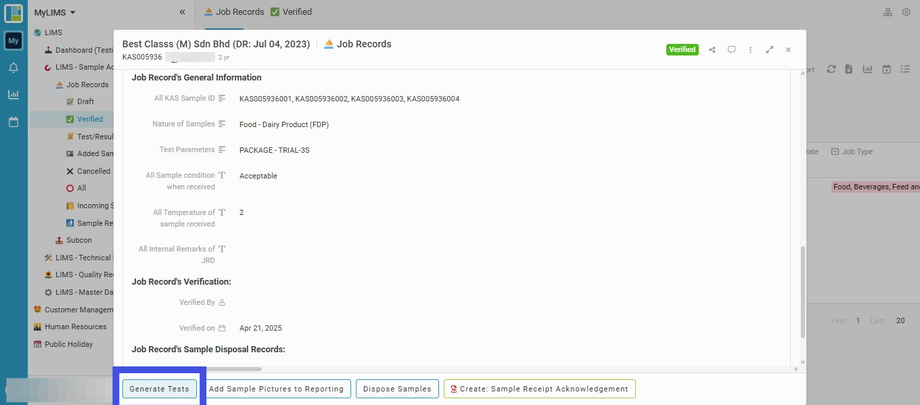Open LIMS - Technical in sidebar
The image size is (920, 405).
click(x=79, y=258)
